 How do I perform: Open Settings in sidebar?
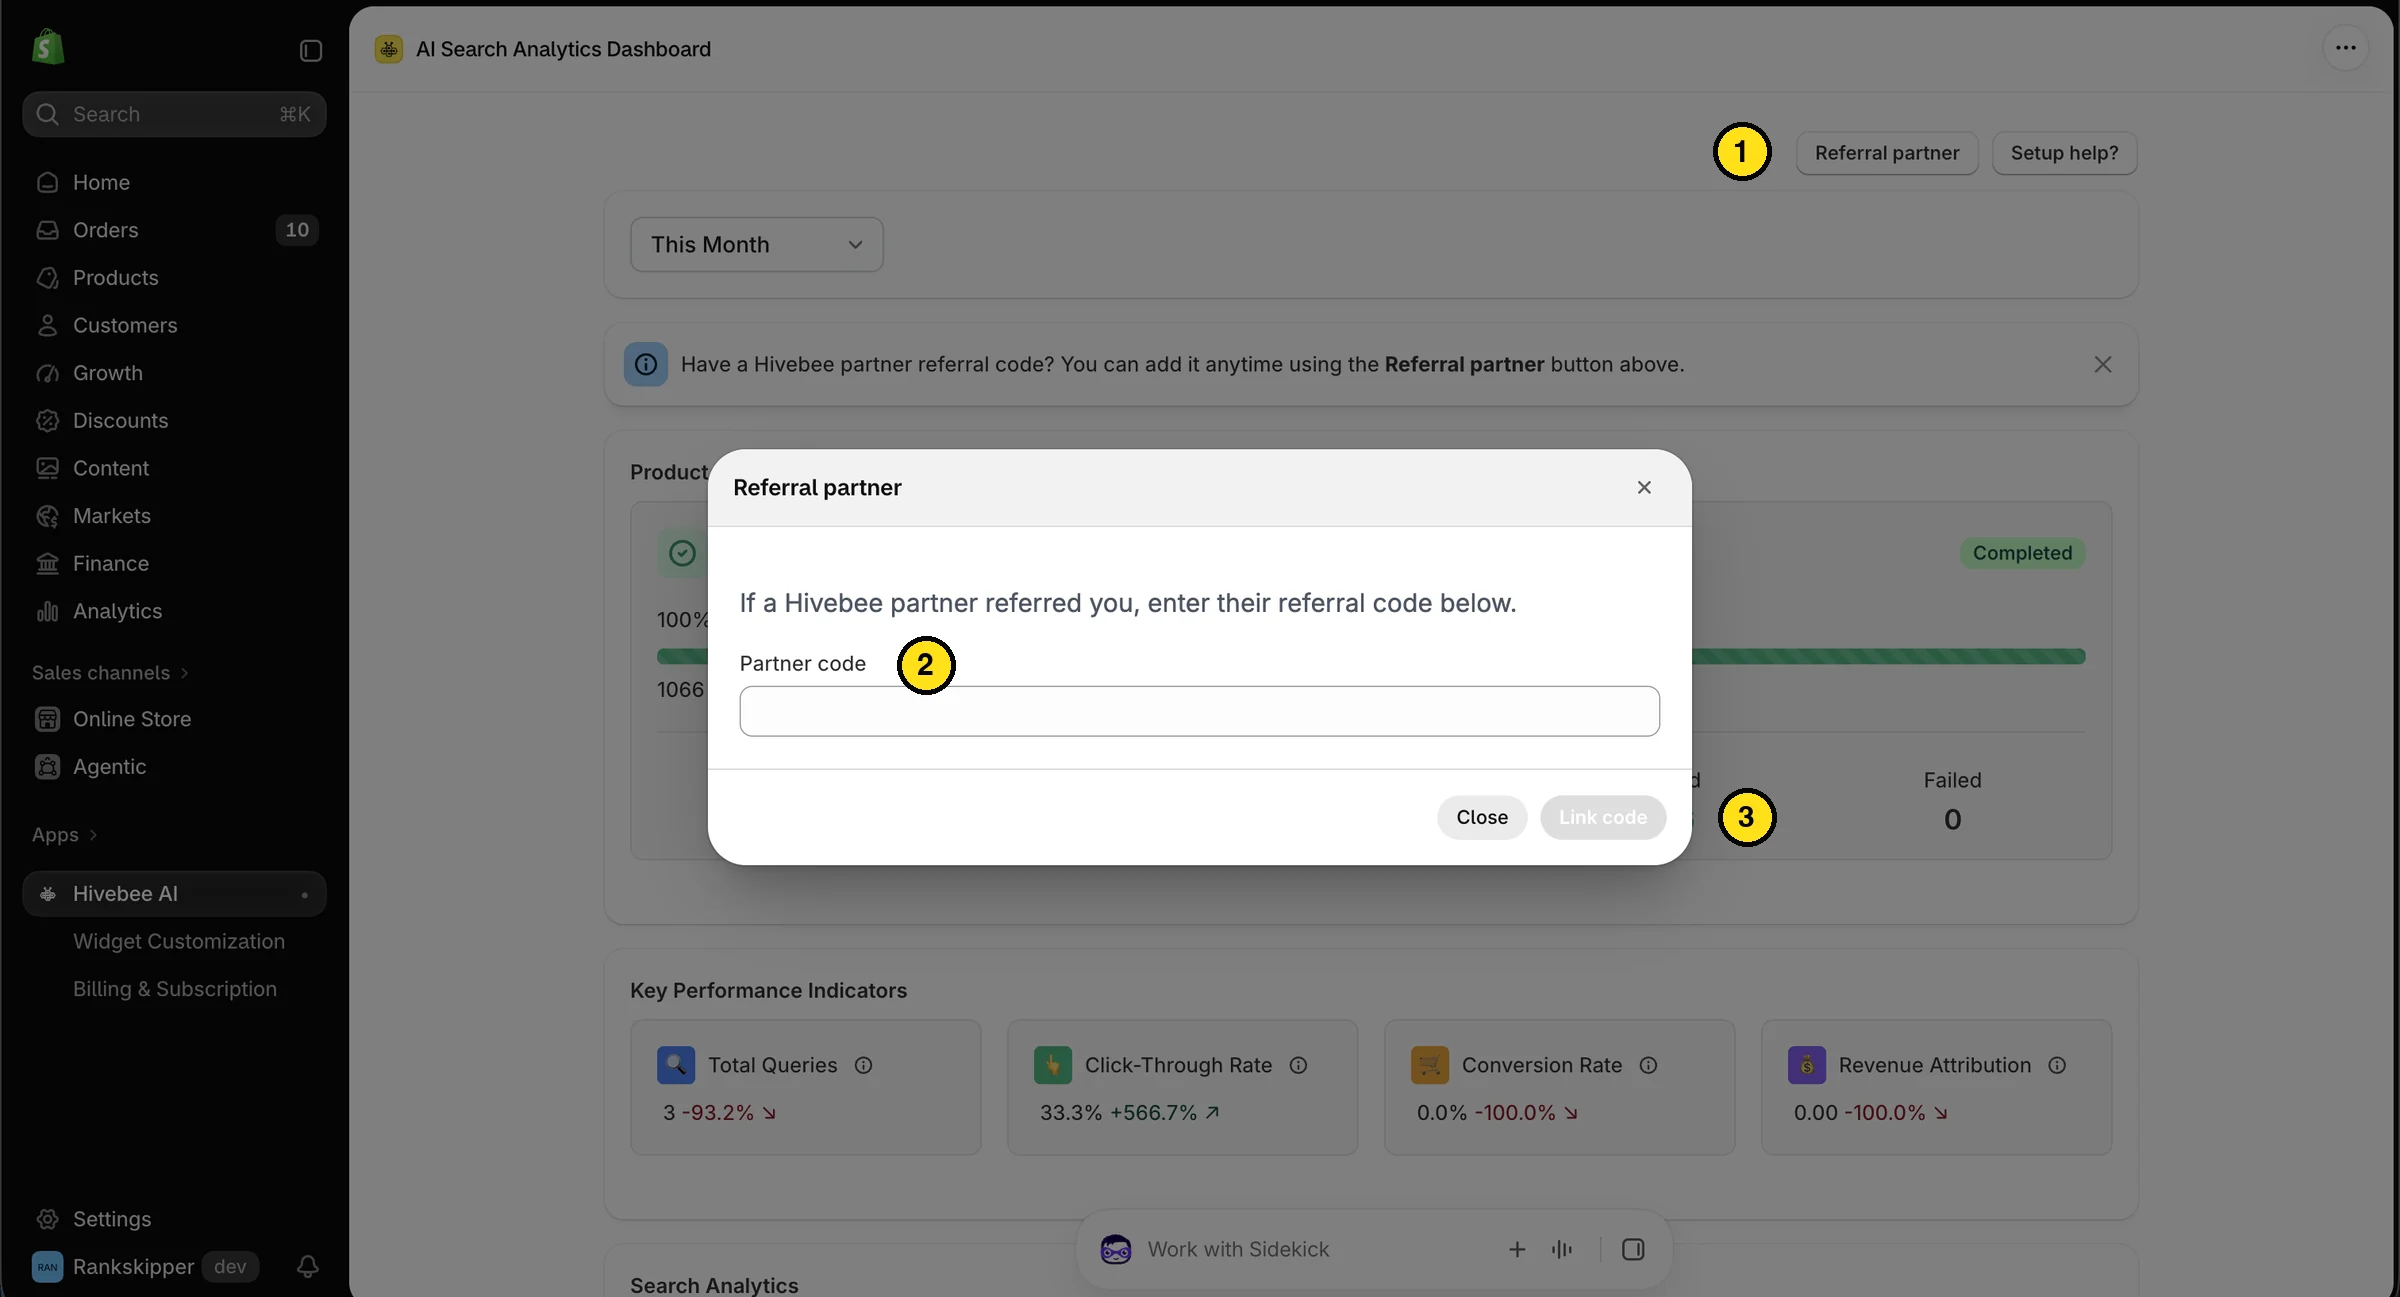[174, 1219]
